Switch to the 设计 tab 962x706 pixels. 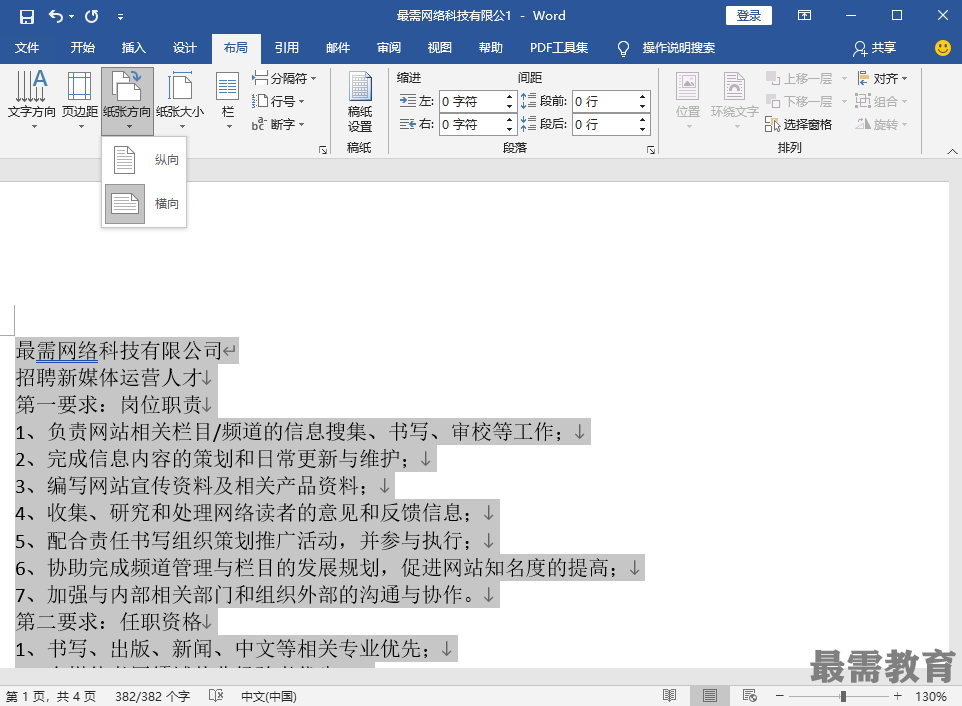(184, 48)
